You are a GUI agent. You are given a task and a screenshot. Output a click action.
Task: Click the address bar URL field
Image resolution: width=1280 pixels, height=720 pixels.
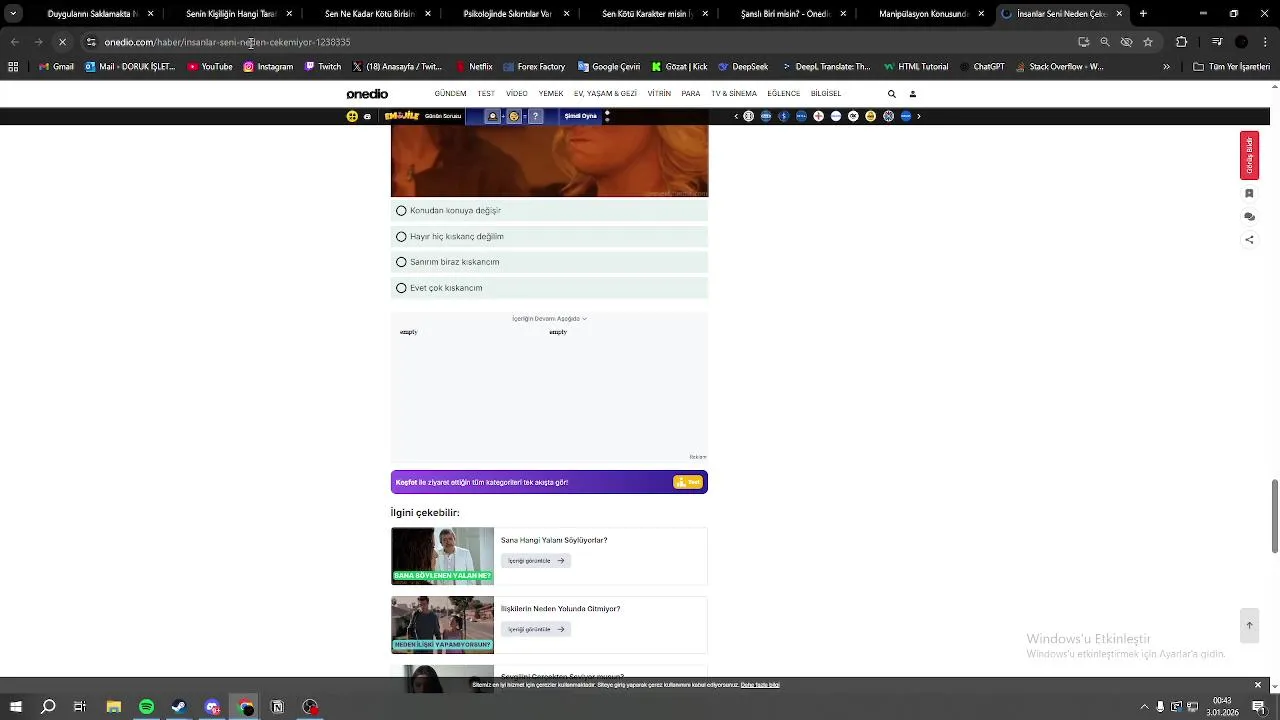click(580, 42)
